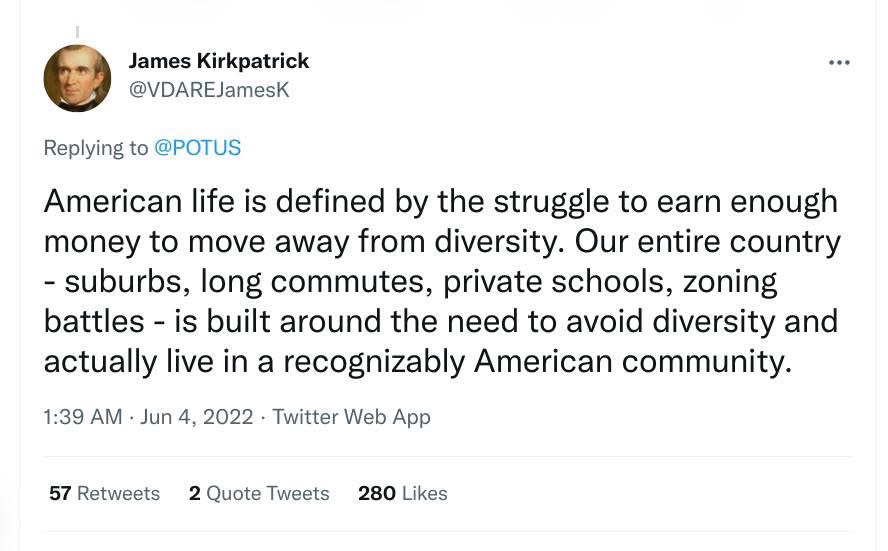
Task: Follow the @POTUS mention link
Action: click(197, 148)
